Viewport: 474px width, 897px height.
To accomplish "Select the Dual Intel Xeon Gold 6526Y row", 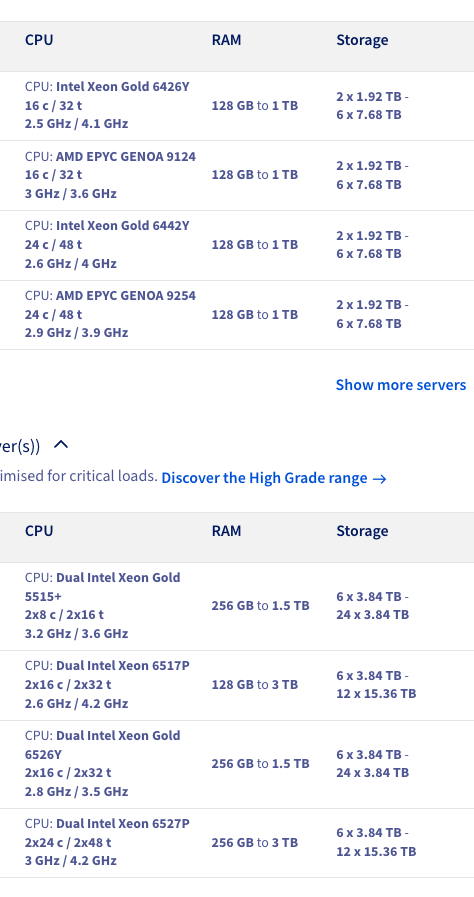I will (x=237, y=765).
